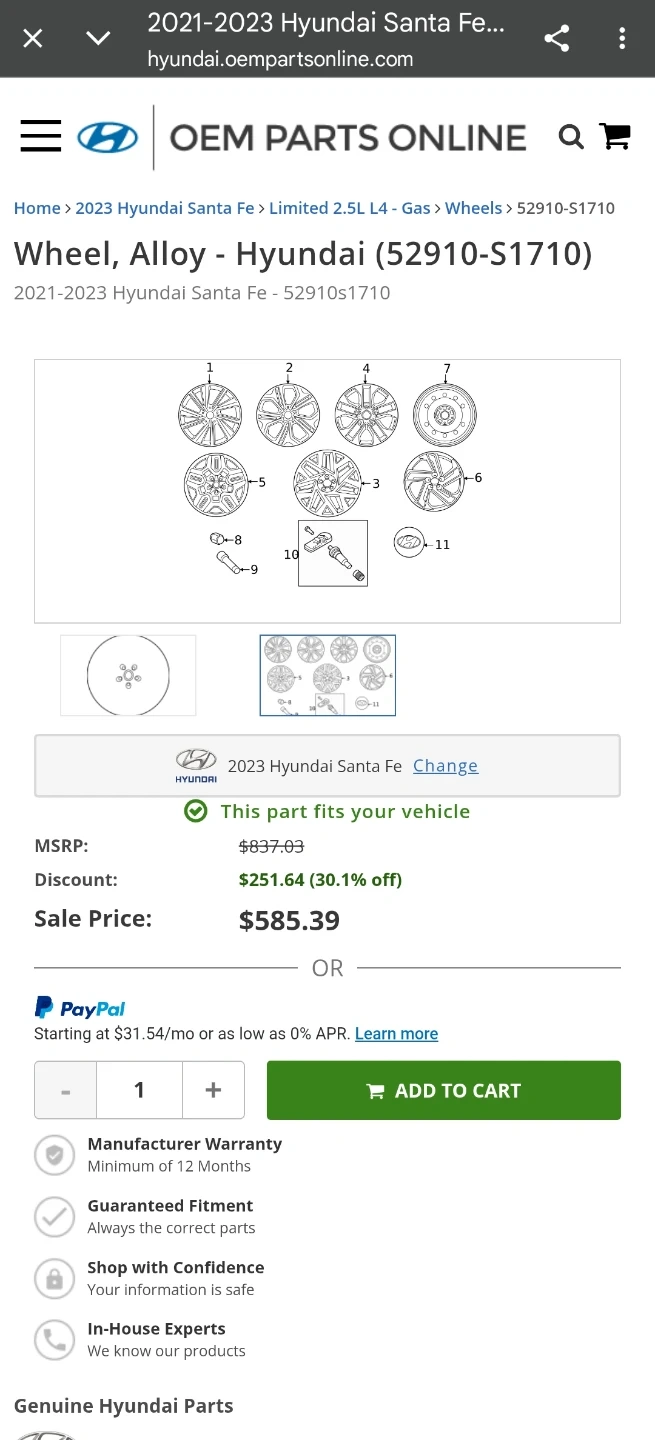Select the wheel diagram thumbnail

tap(328, 675)
